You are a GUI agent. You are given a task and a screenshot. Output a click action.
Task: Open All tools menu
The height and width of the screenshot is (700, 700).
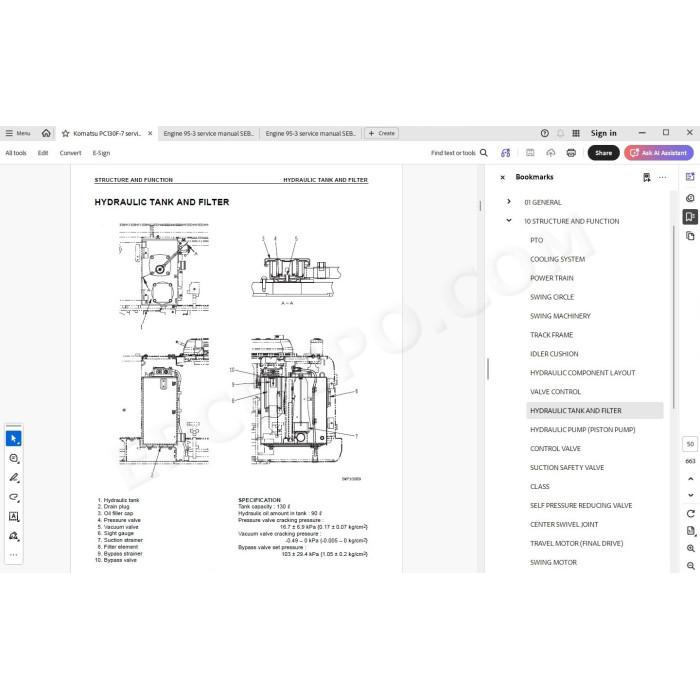[16, 153]
